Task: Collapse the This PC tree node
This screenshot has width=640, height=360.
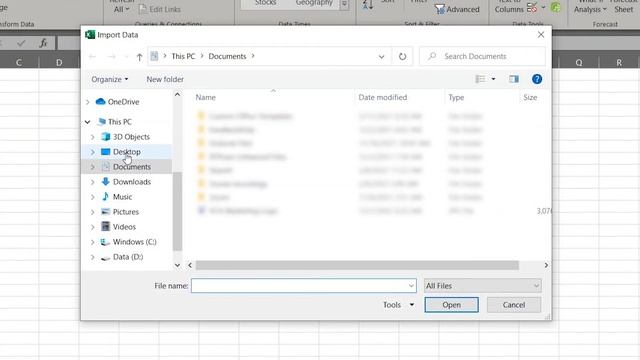Action: point(87,122)
